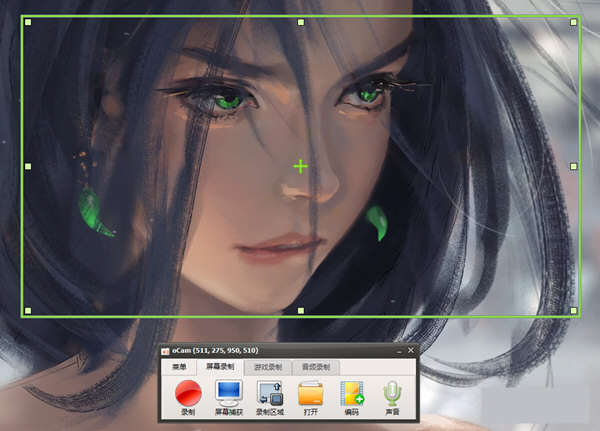
Task: Switch to the 游戏录制 game recording tab
Action: click(269, 367)
